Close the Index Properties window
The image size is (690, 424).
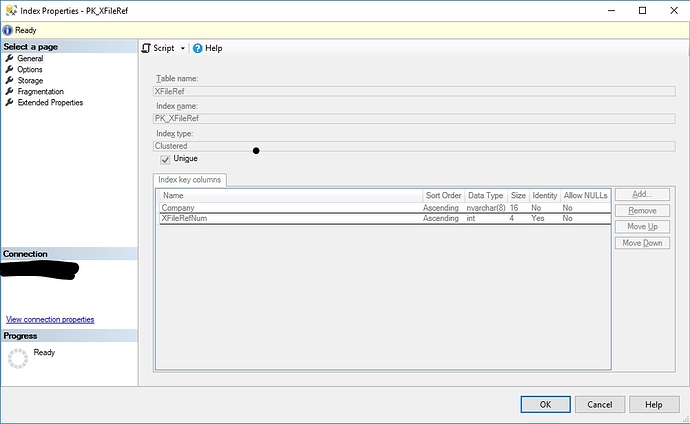674,11
